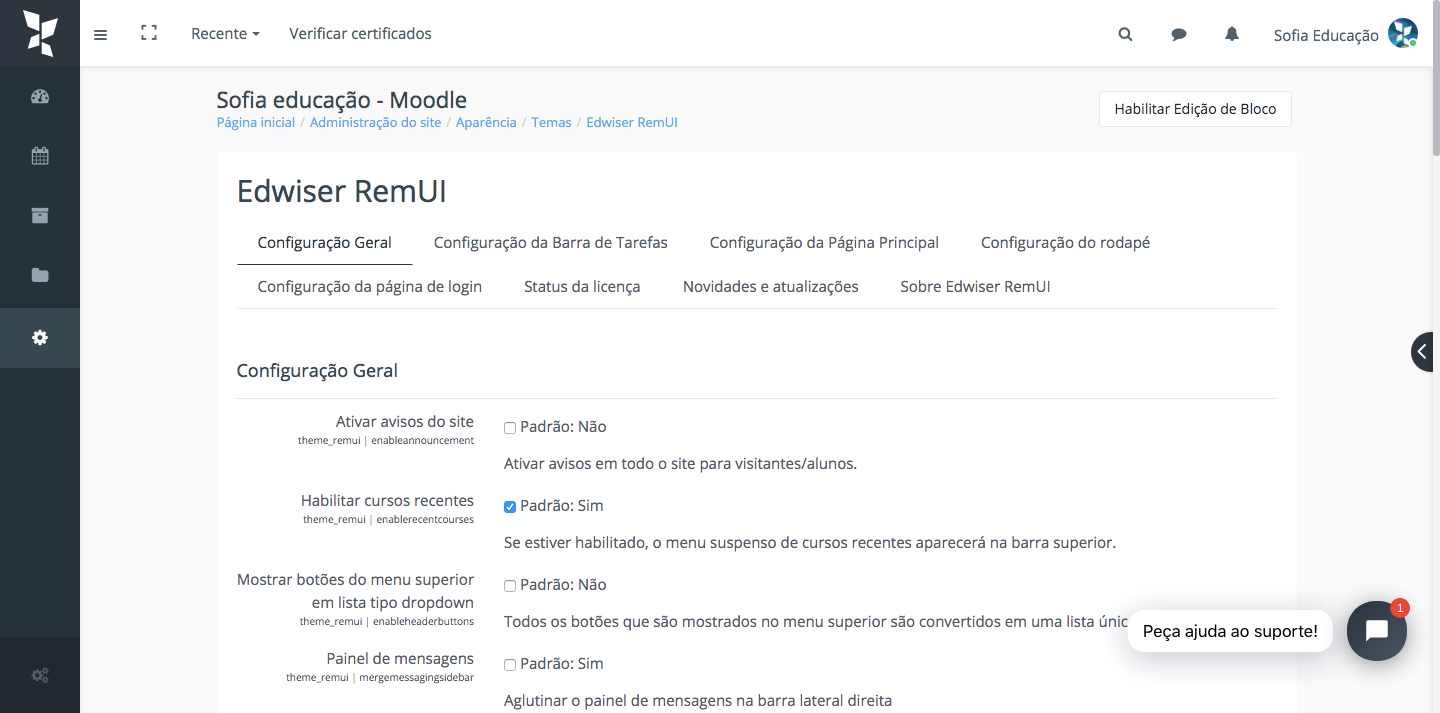Click the Verificar certificados link
Image resolution: width=1440 pixels, height=713 pixels.
coord(361,34)
